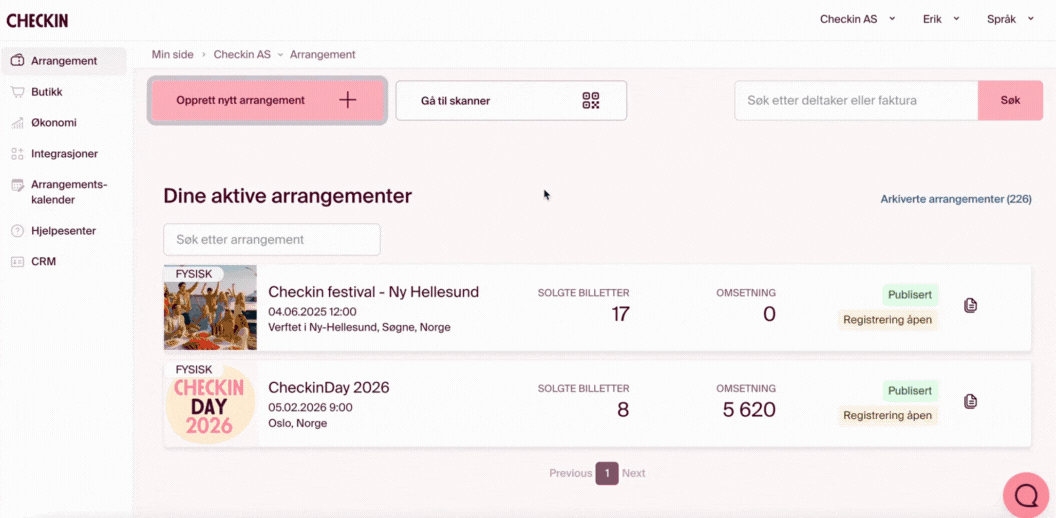Click the Integrasjoner grid icon

pyautogui.click(x=17, y=154)
